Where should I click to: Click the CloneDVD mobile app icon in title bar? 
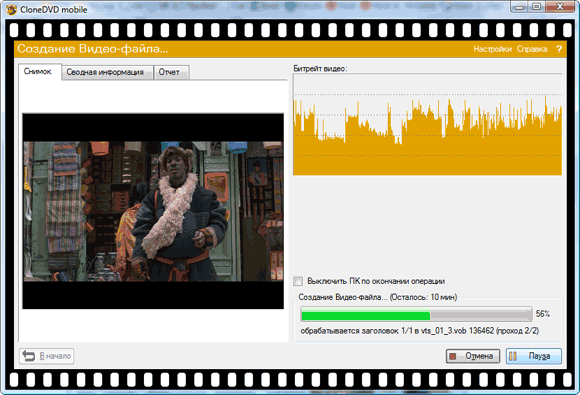pyautogui.click(x=11, y=9)
